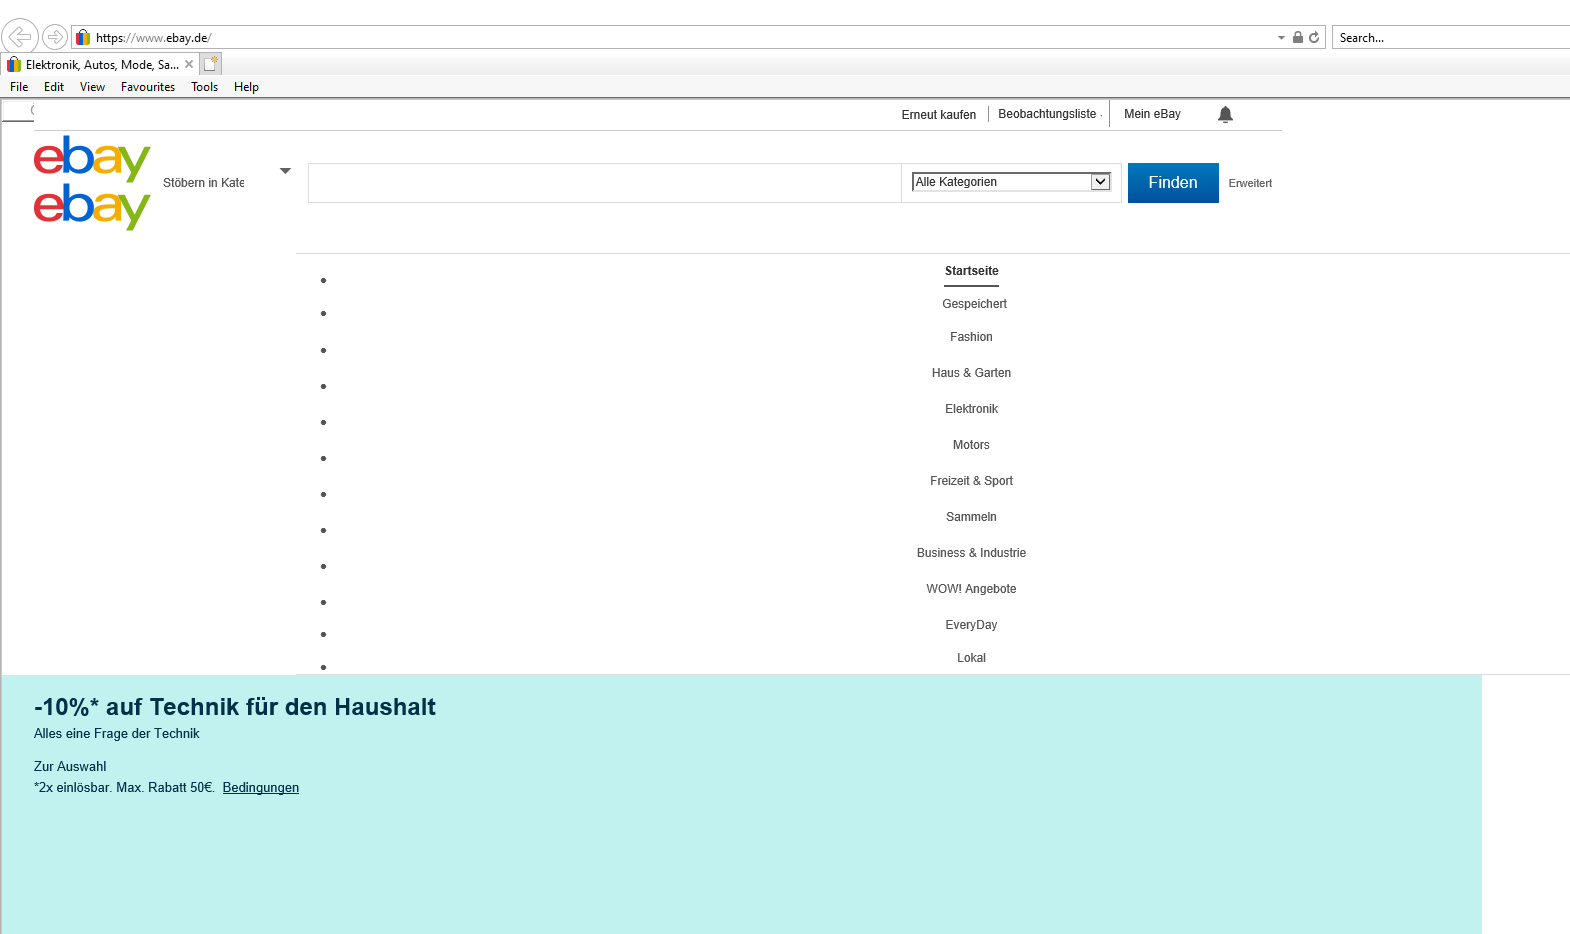Click the Zur Auswahl link
This screenshot has width=1570, height=934.
70,767
